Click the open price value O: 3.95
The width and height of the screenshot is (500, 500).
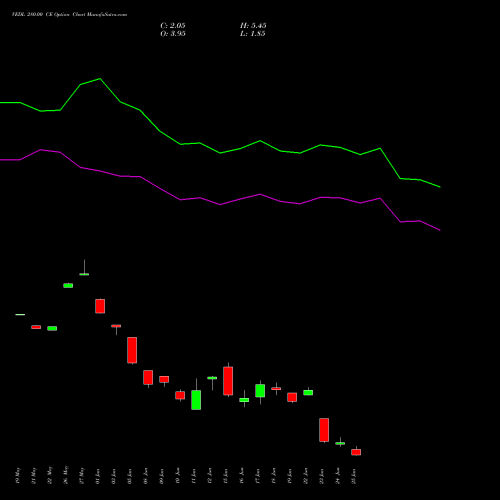[x=173, y=34]
